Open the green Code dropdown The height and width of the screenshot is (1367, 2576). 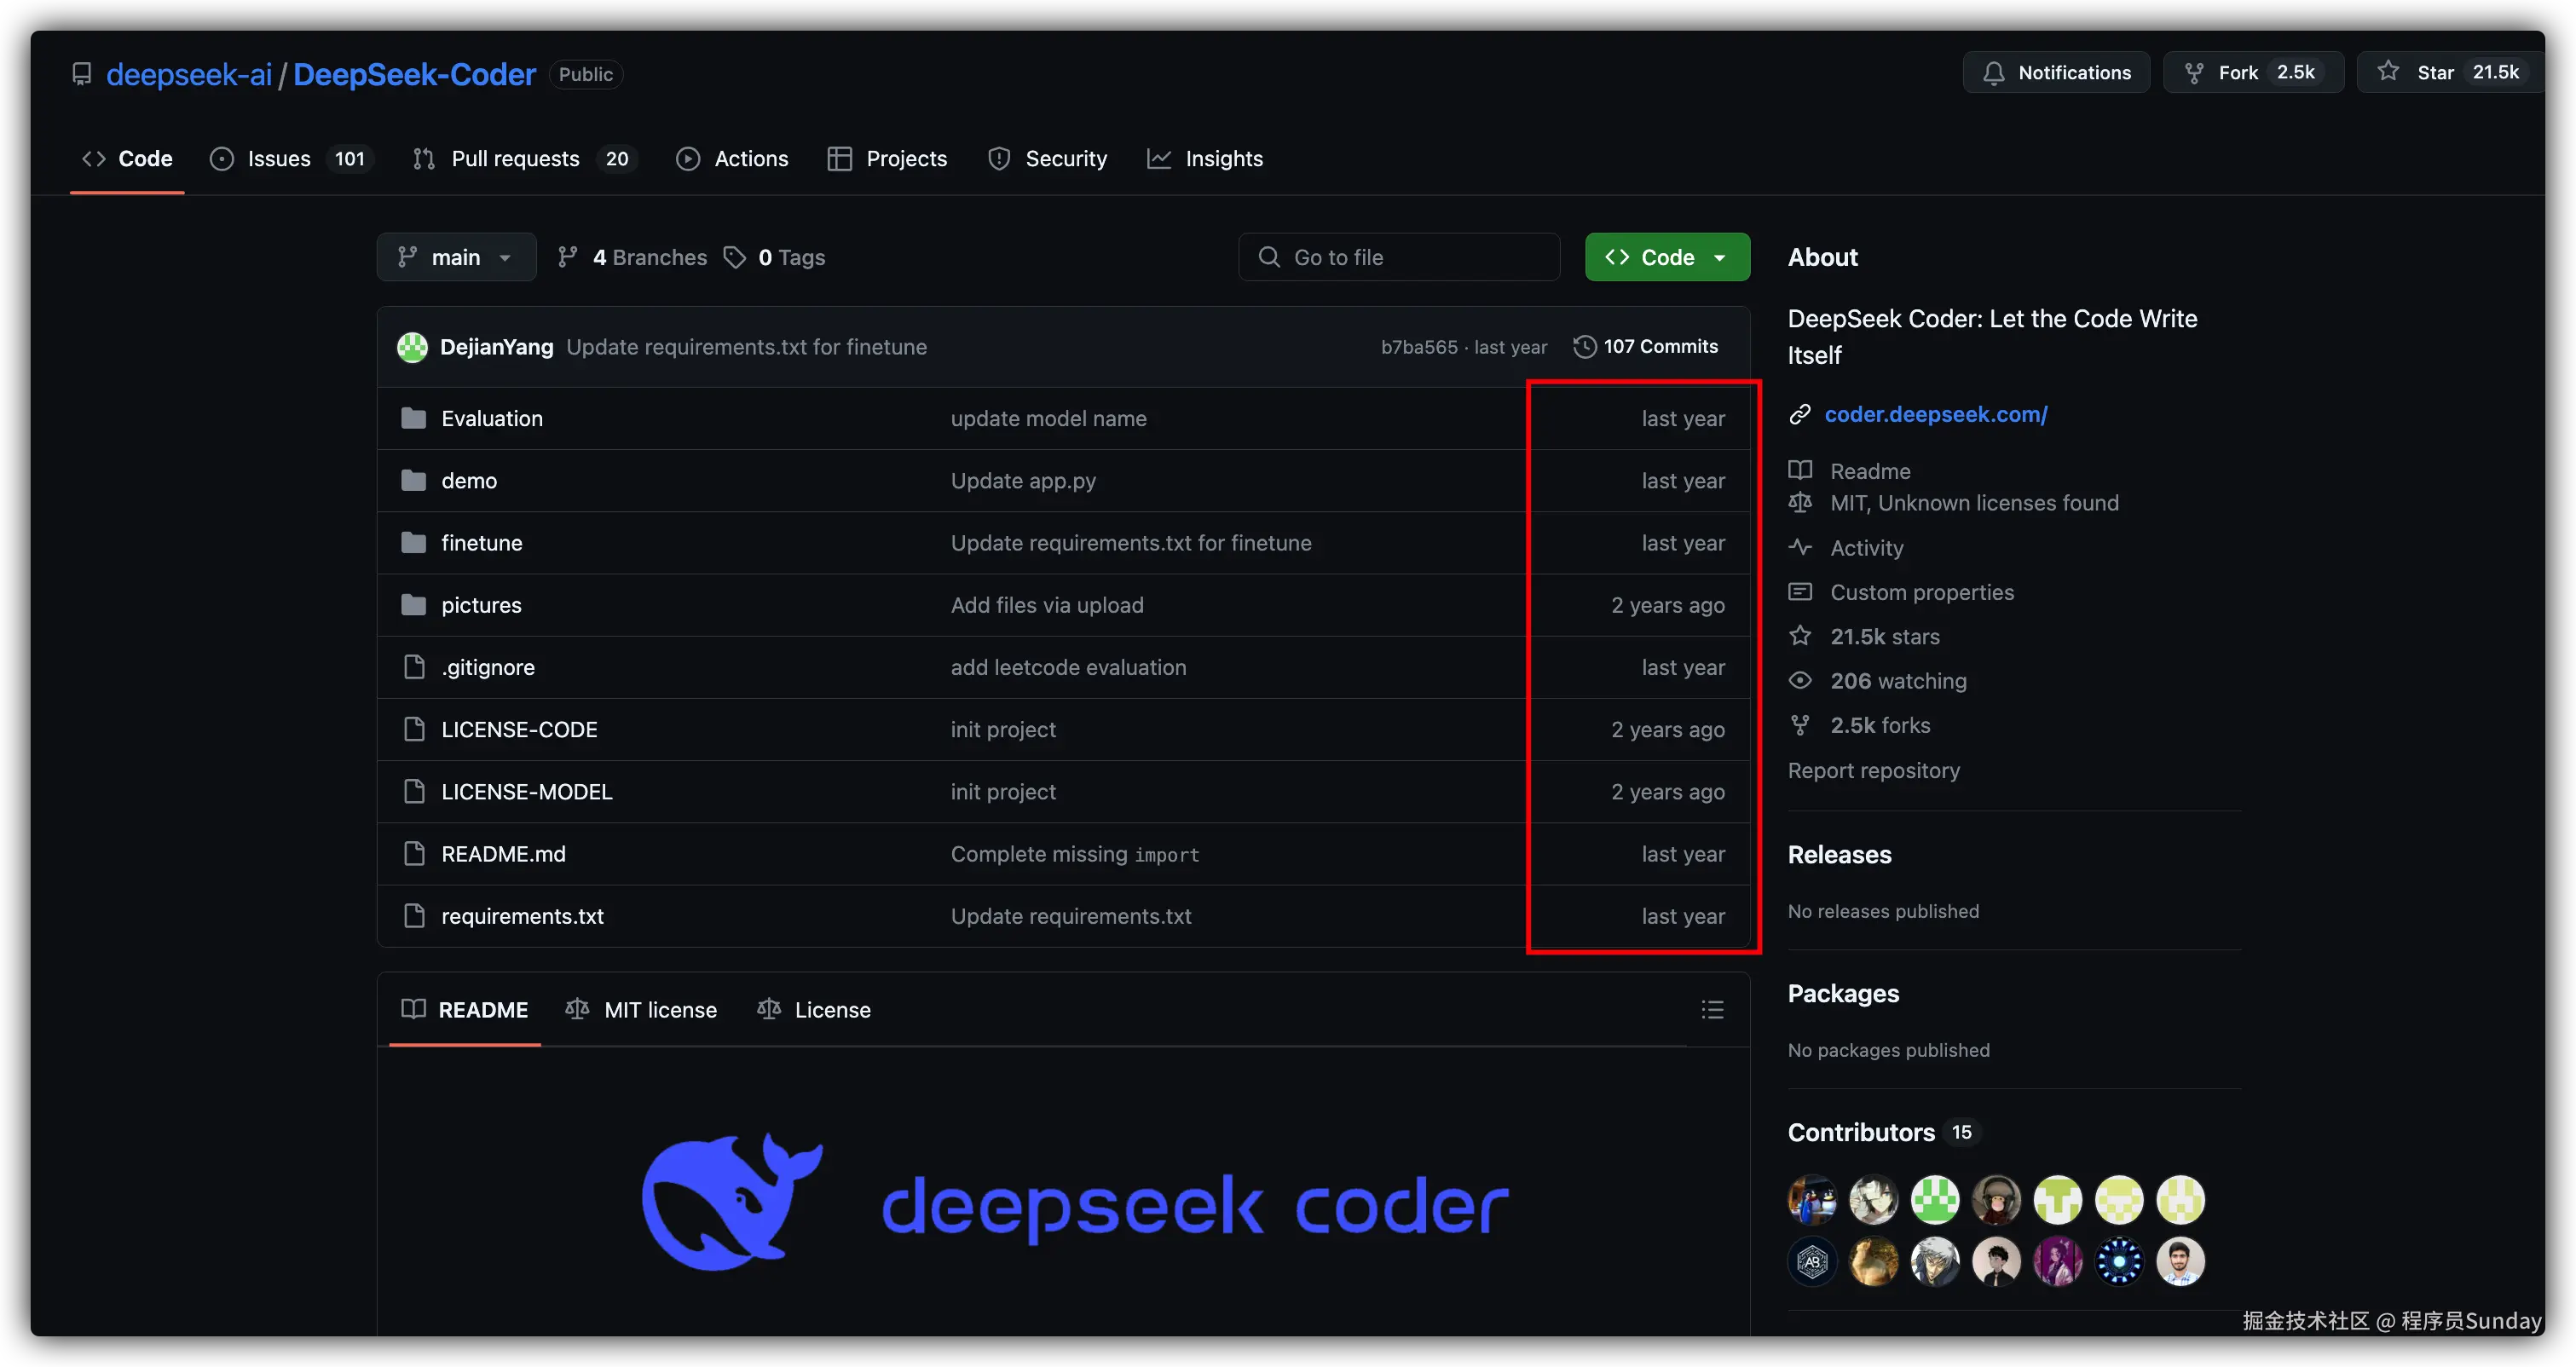coord(1667,257)
